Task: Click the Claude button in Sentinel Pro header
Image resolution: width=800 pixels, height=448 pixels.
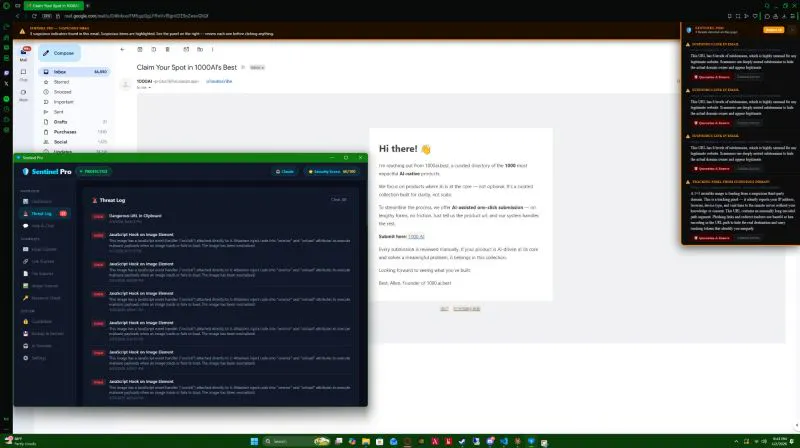Action: [x=285, y=171]
